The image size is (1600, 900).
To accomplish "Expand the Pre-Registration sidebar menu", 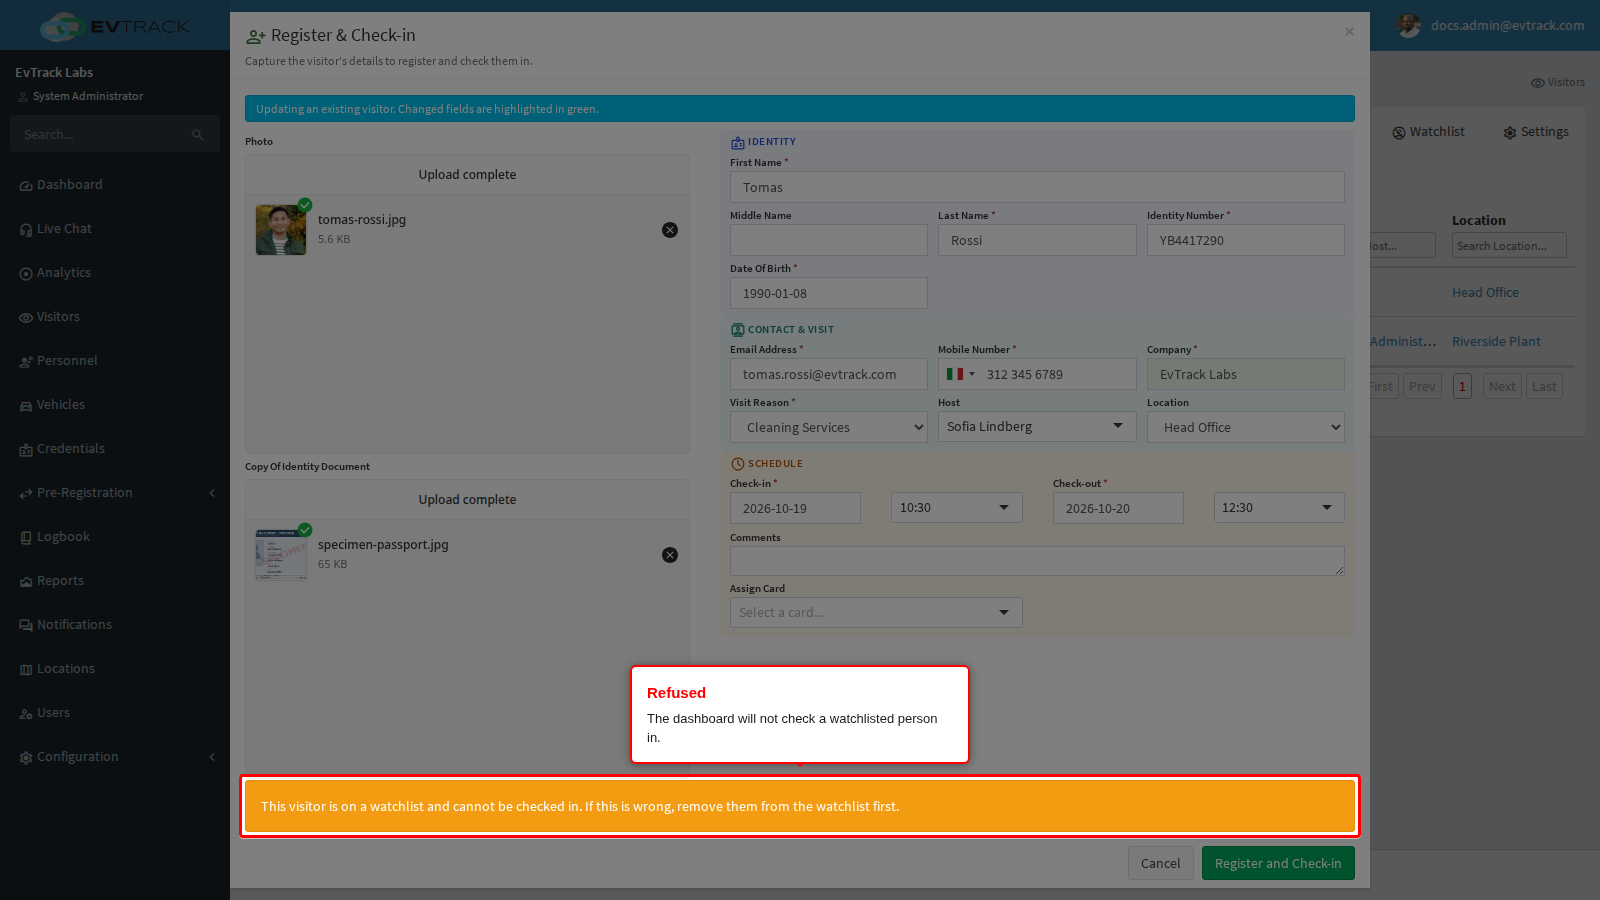I will pyautogui.click(x=115, y=493).
